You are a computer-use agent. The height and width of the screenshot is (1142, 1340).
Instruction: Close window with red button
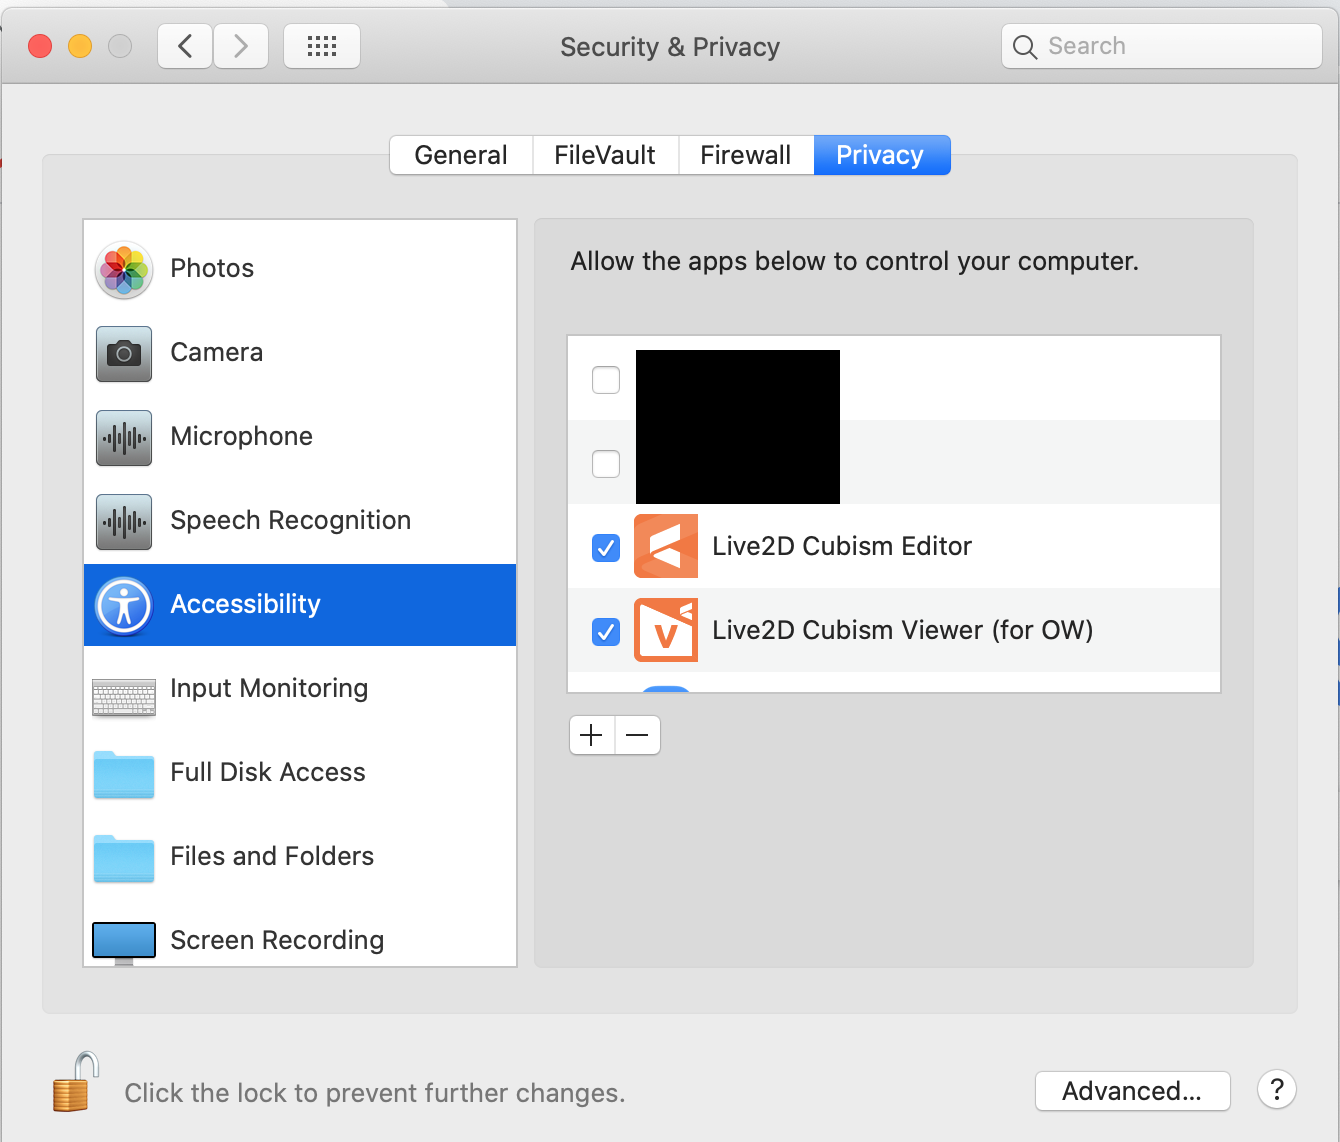[40, 46]
